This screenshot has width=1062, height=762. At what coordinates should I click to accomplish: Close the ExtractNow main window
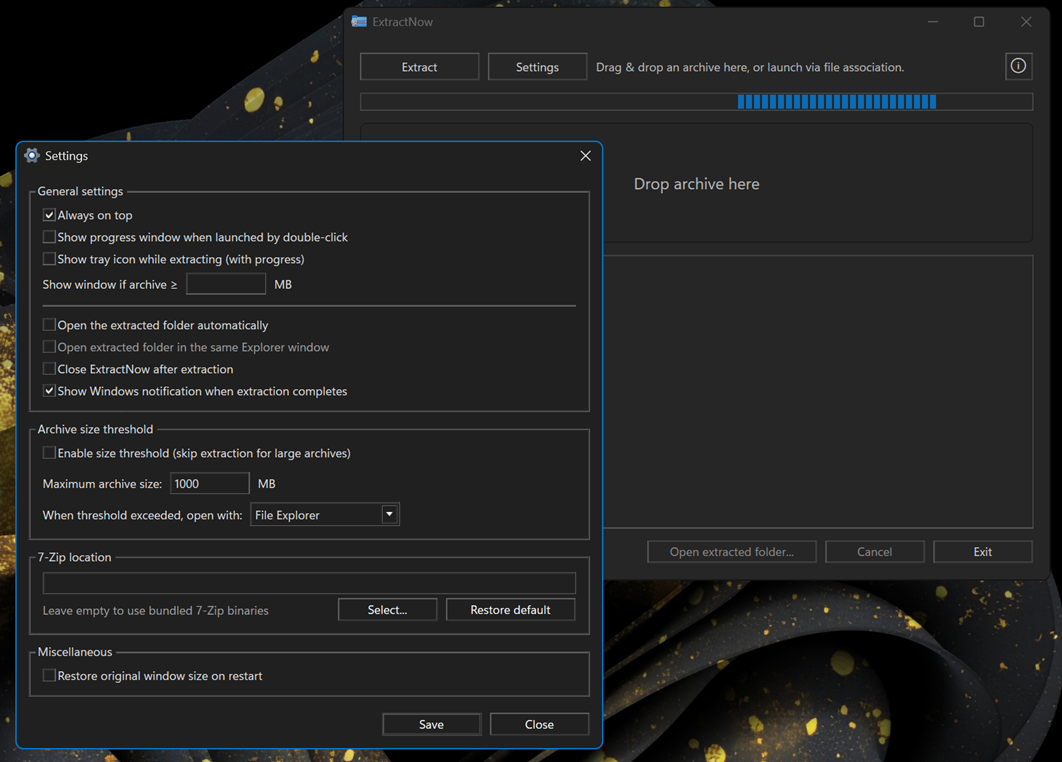pyautogui.click(x=1026, y=22)
